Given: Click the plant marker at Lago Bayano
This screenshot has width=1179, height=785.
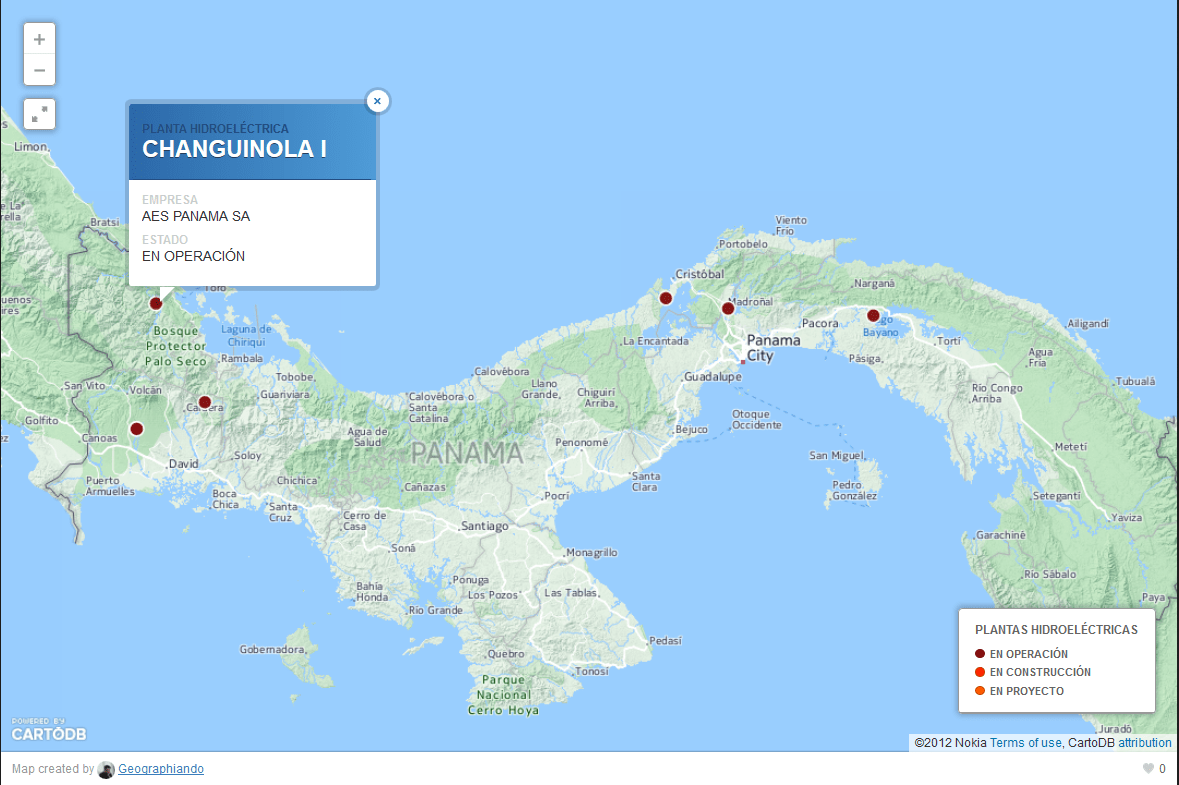Looking at the screenshot, I should pos(873,316).
